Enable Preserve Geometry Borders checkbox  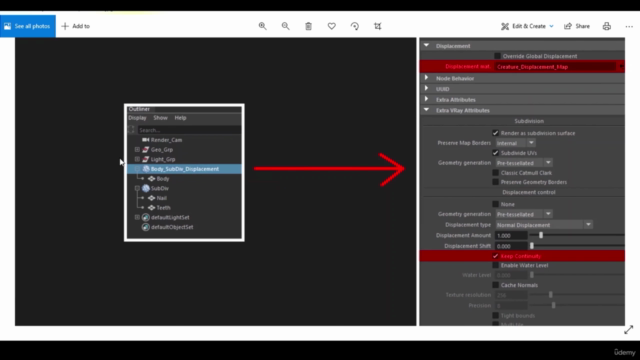[496, 182]
